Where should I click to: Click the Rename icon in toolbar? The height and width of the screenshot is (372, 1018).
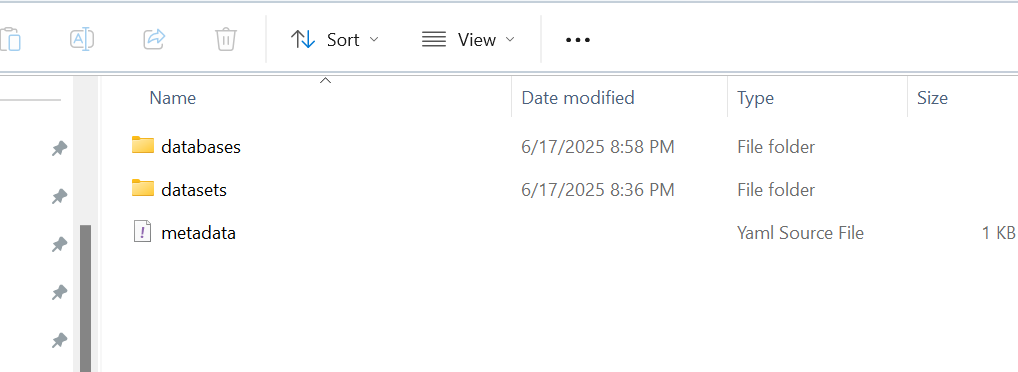(x=82, y=40)
